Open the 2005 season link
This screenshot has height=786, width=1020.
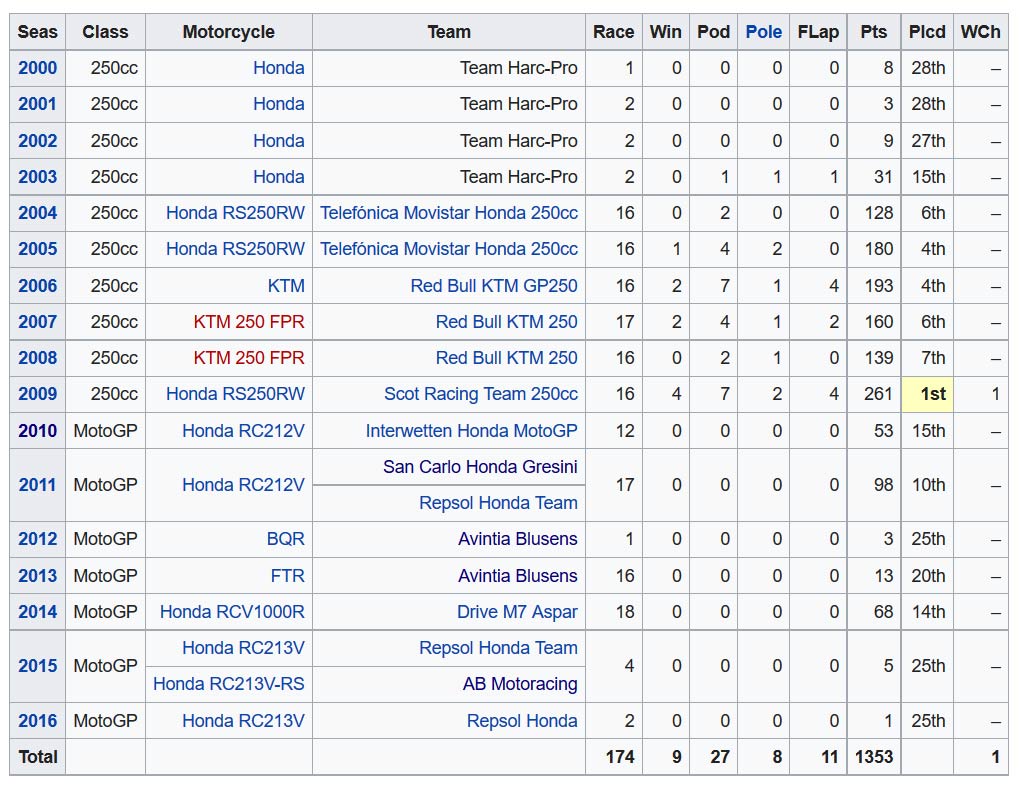click(38, 249)
